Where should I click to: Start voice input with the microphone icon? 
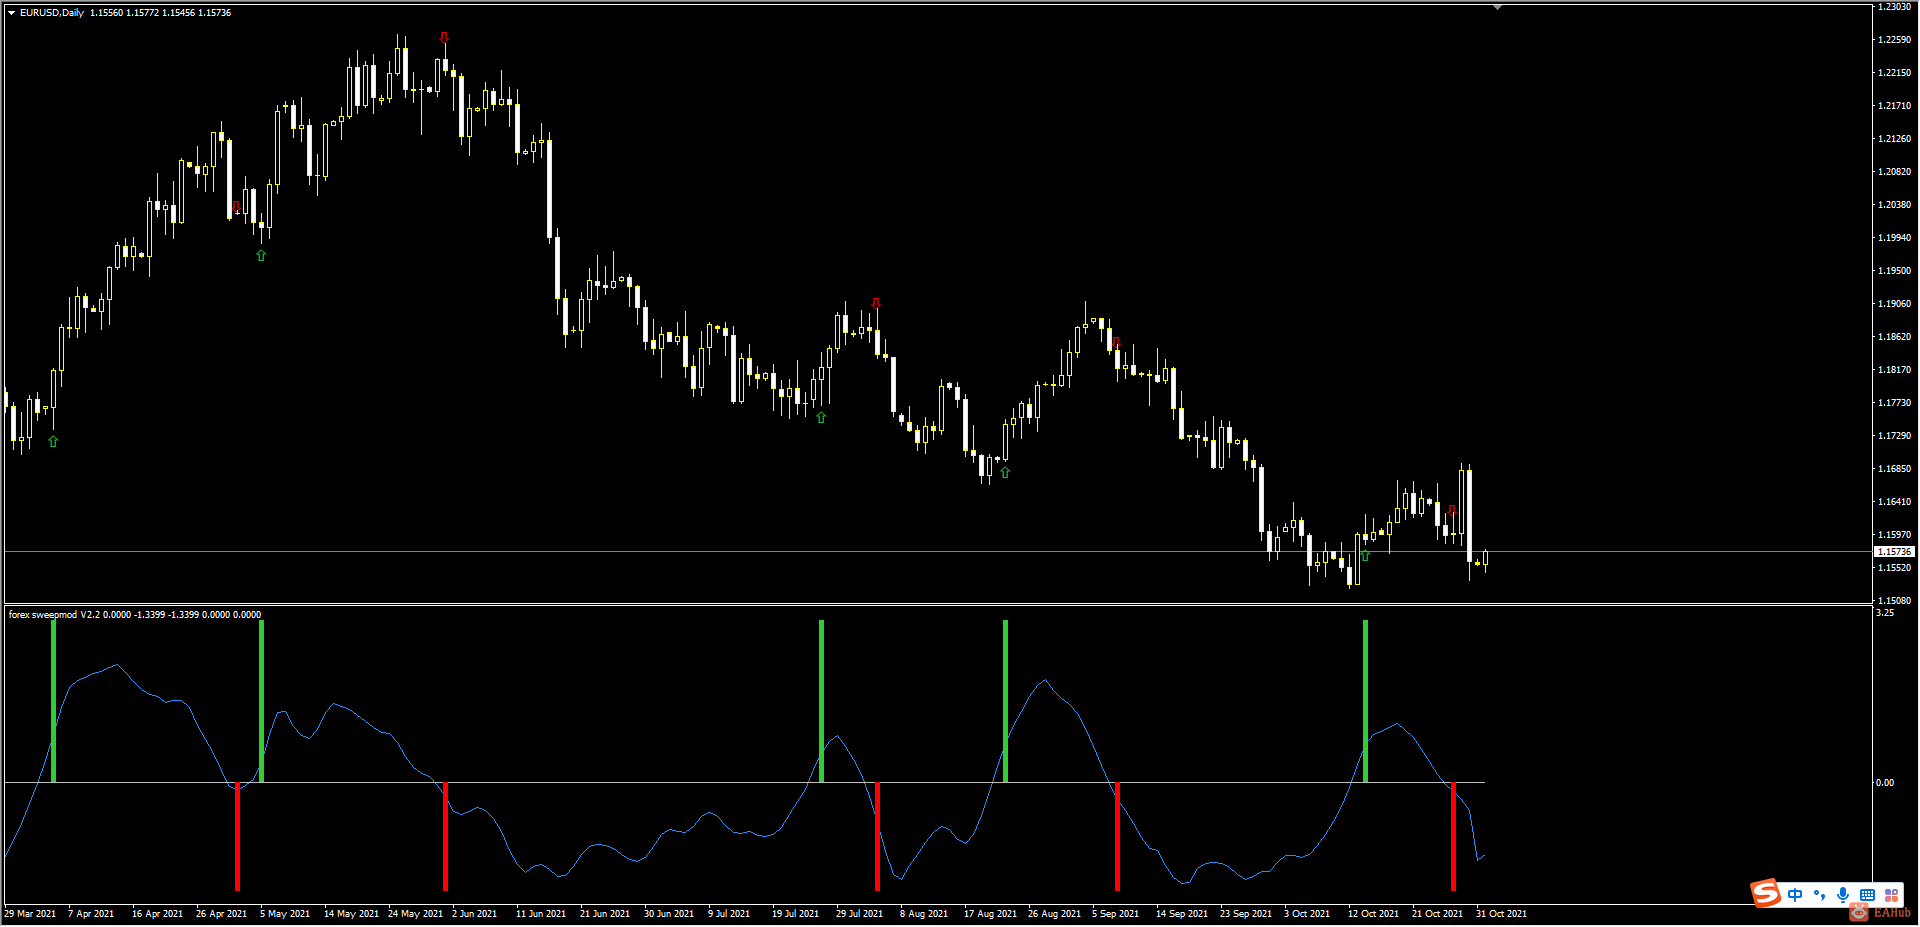[x=1843, y=895]
